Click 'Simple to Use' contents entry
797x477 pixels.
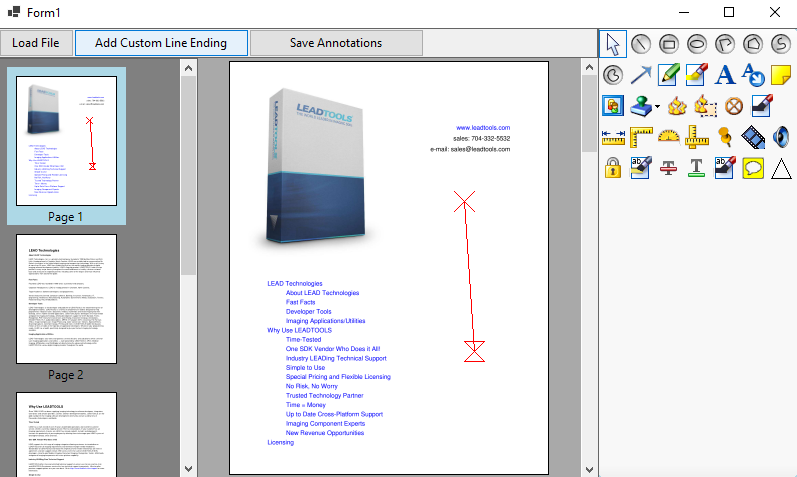point(305,367)
